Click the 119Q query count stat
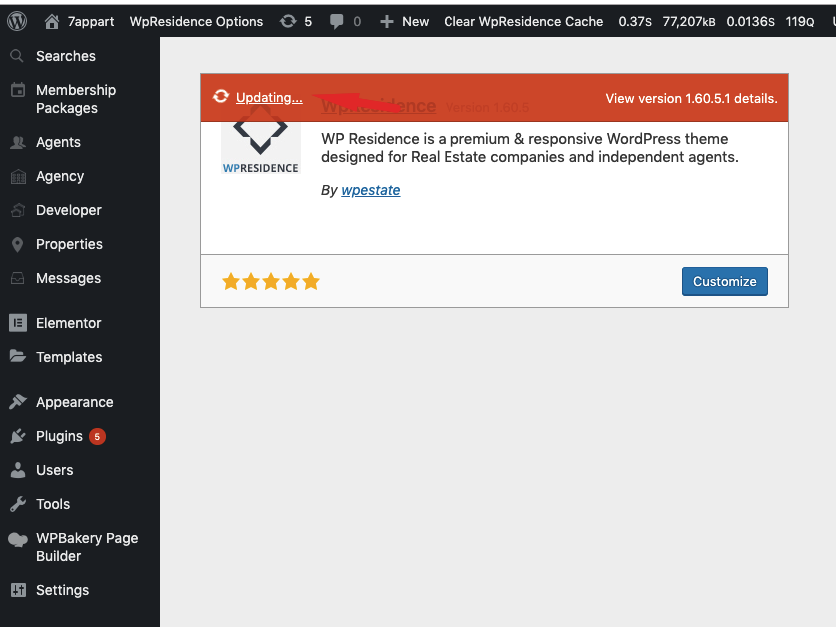This screenshot has width=836, height=627. [x=800, y=21]
